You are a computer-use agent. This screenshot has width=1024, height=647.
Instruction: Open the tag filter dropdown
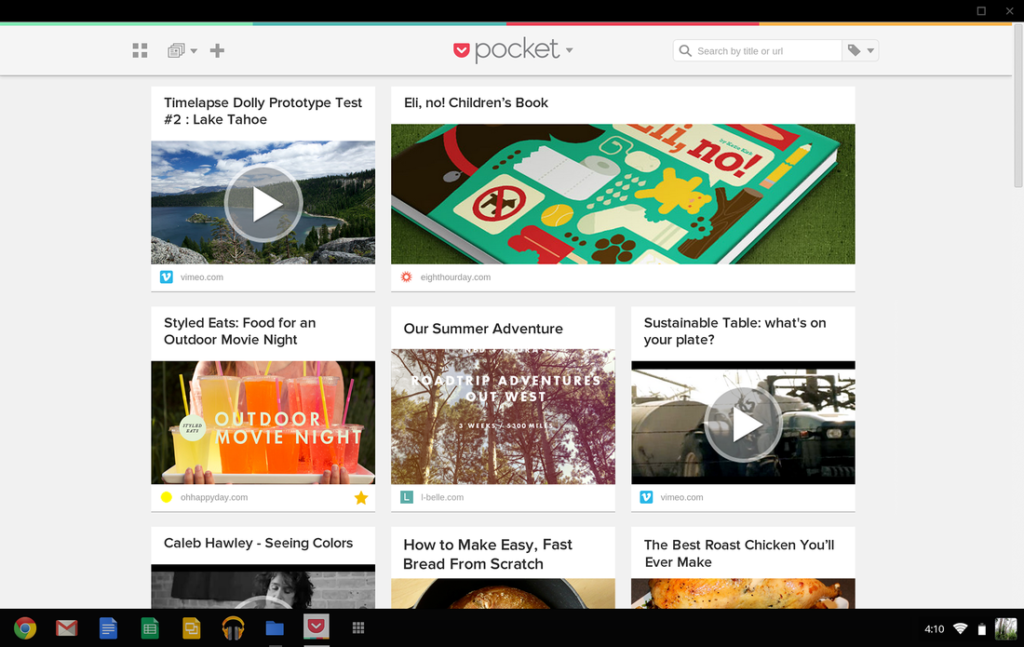pyautogui.click(x=860, y=51)
